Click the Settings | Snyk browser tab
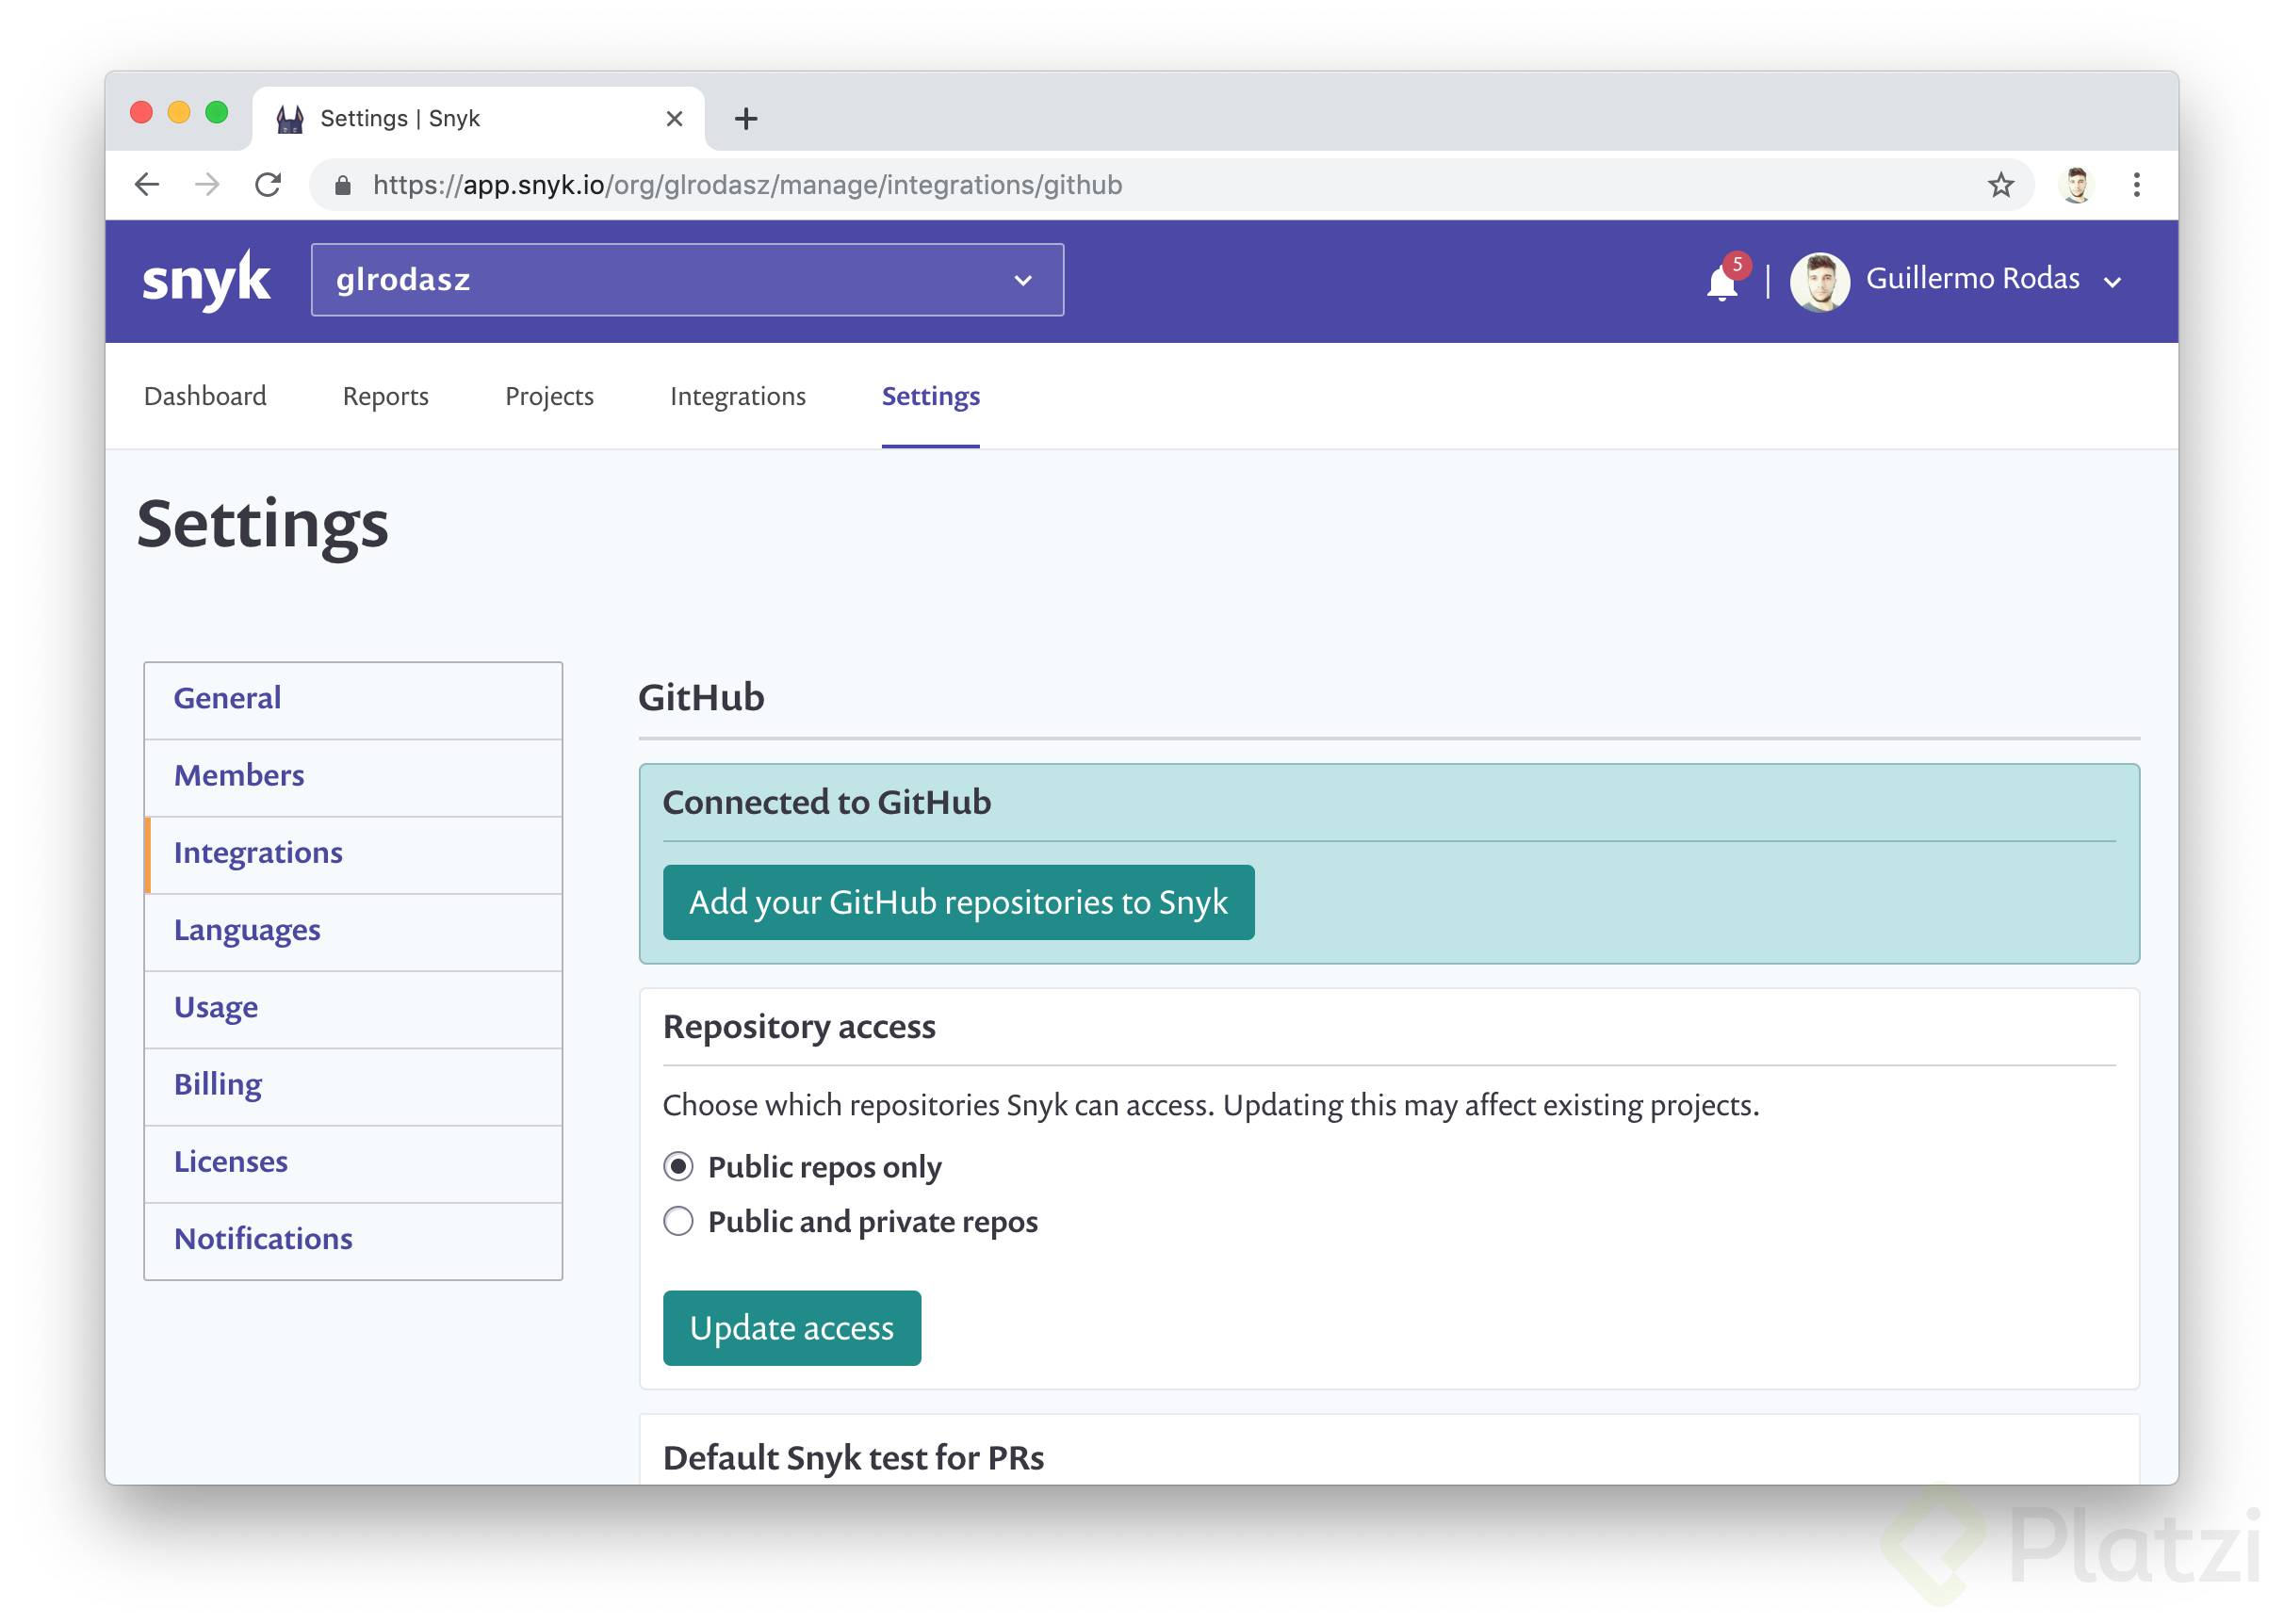The image size is (2284, 1624). coord(478,119)
